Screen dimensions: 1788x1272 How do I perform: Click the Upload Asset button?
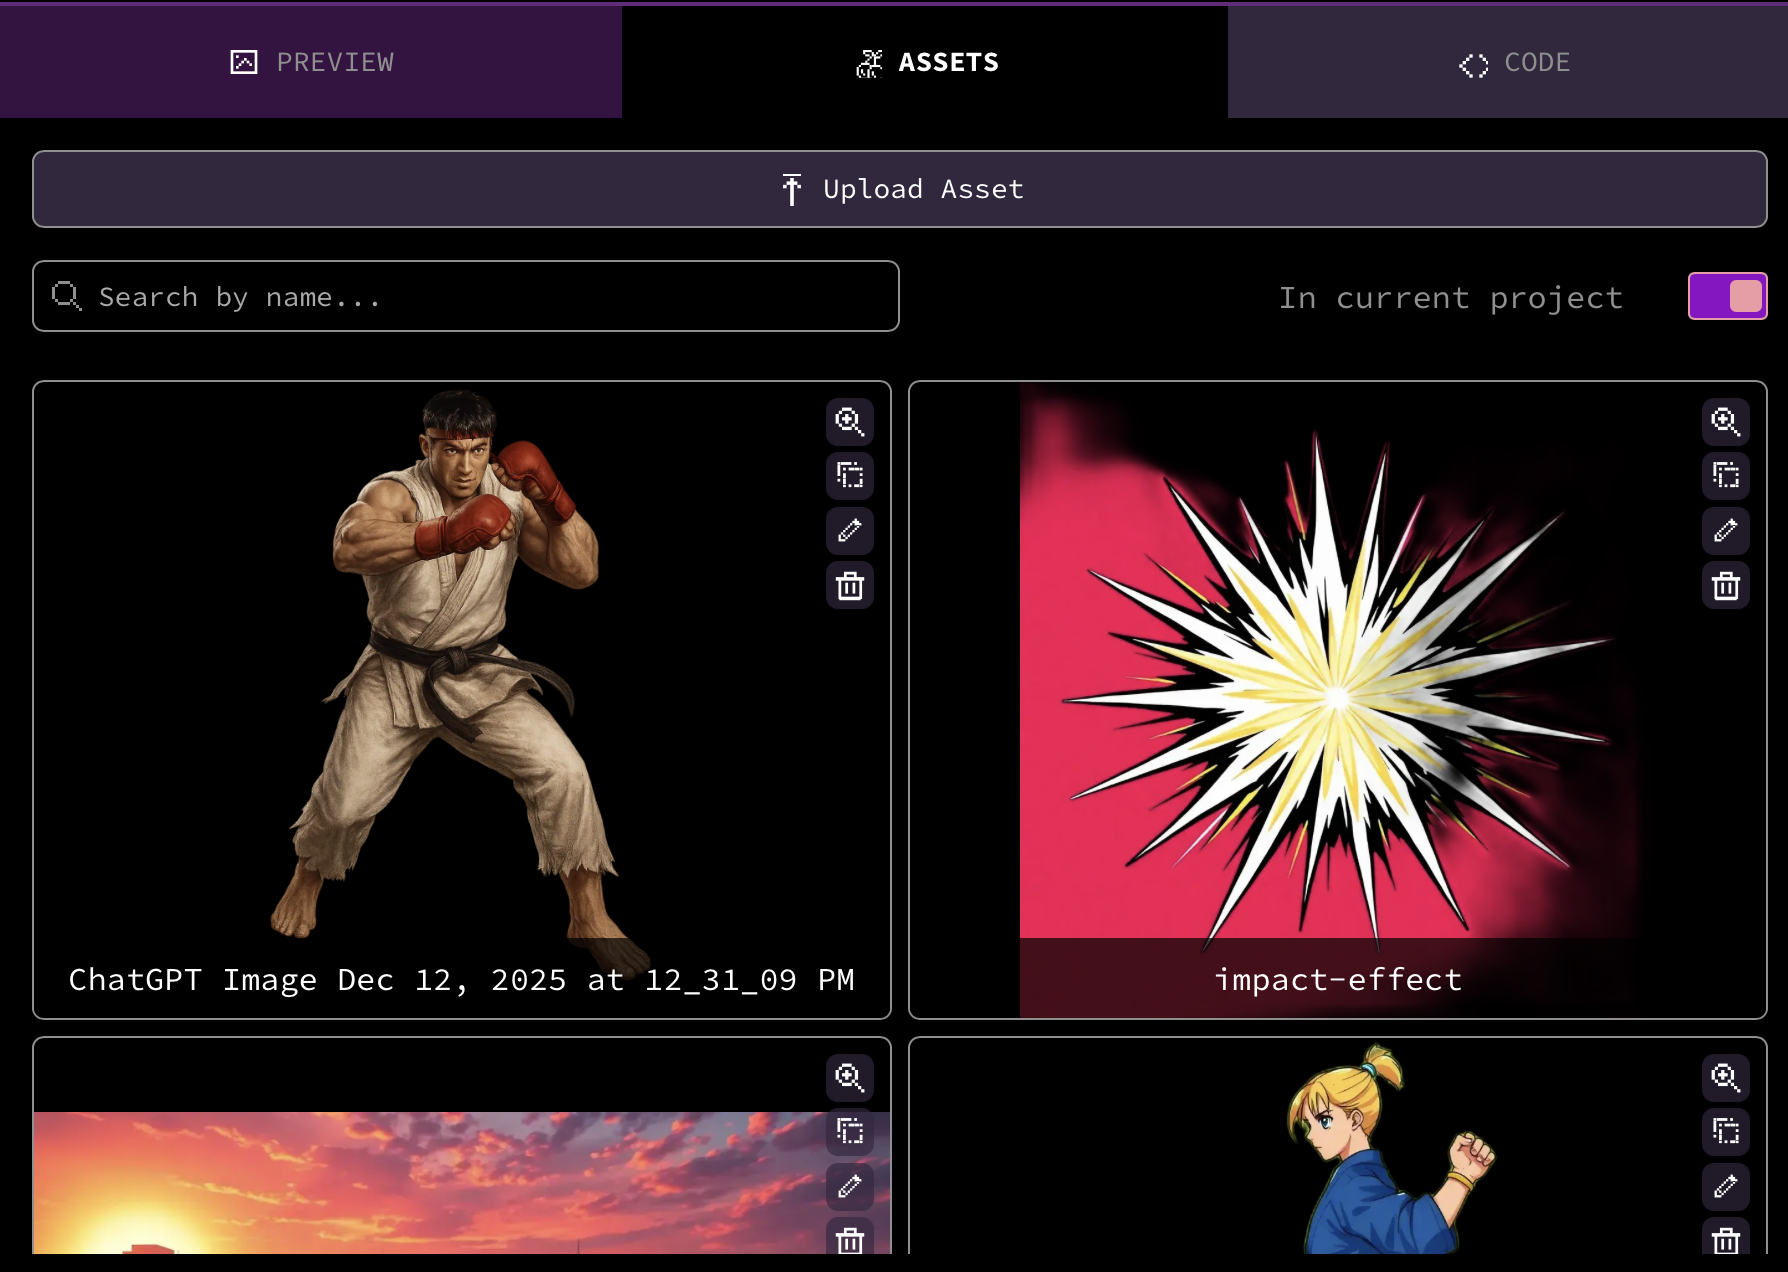pyautogui.click(x=900, y=189)
